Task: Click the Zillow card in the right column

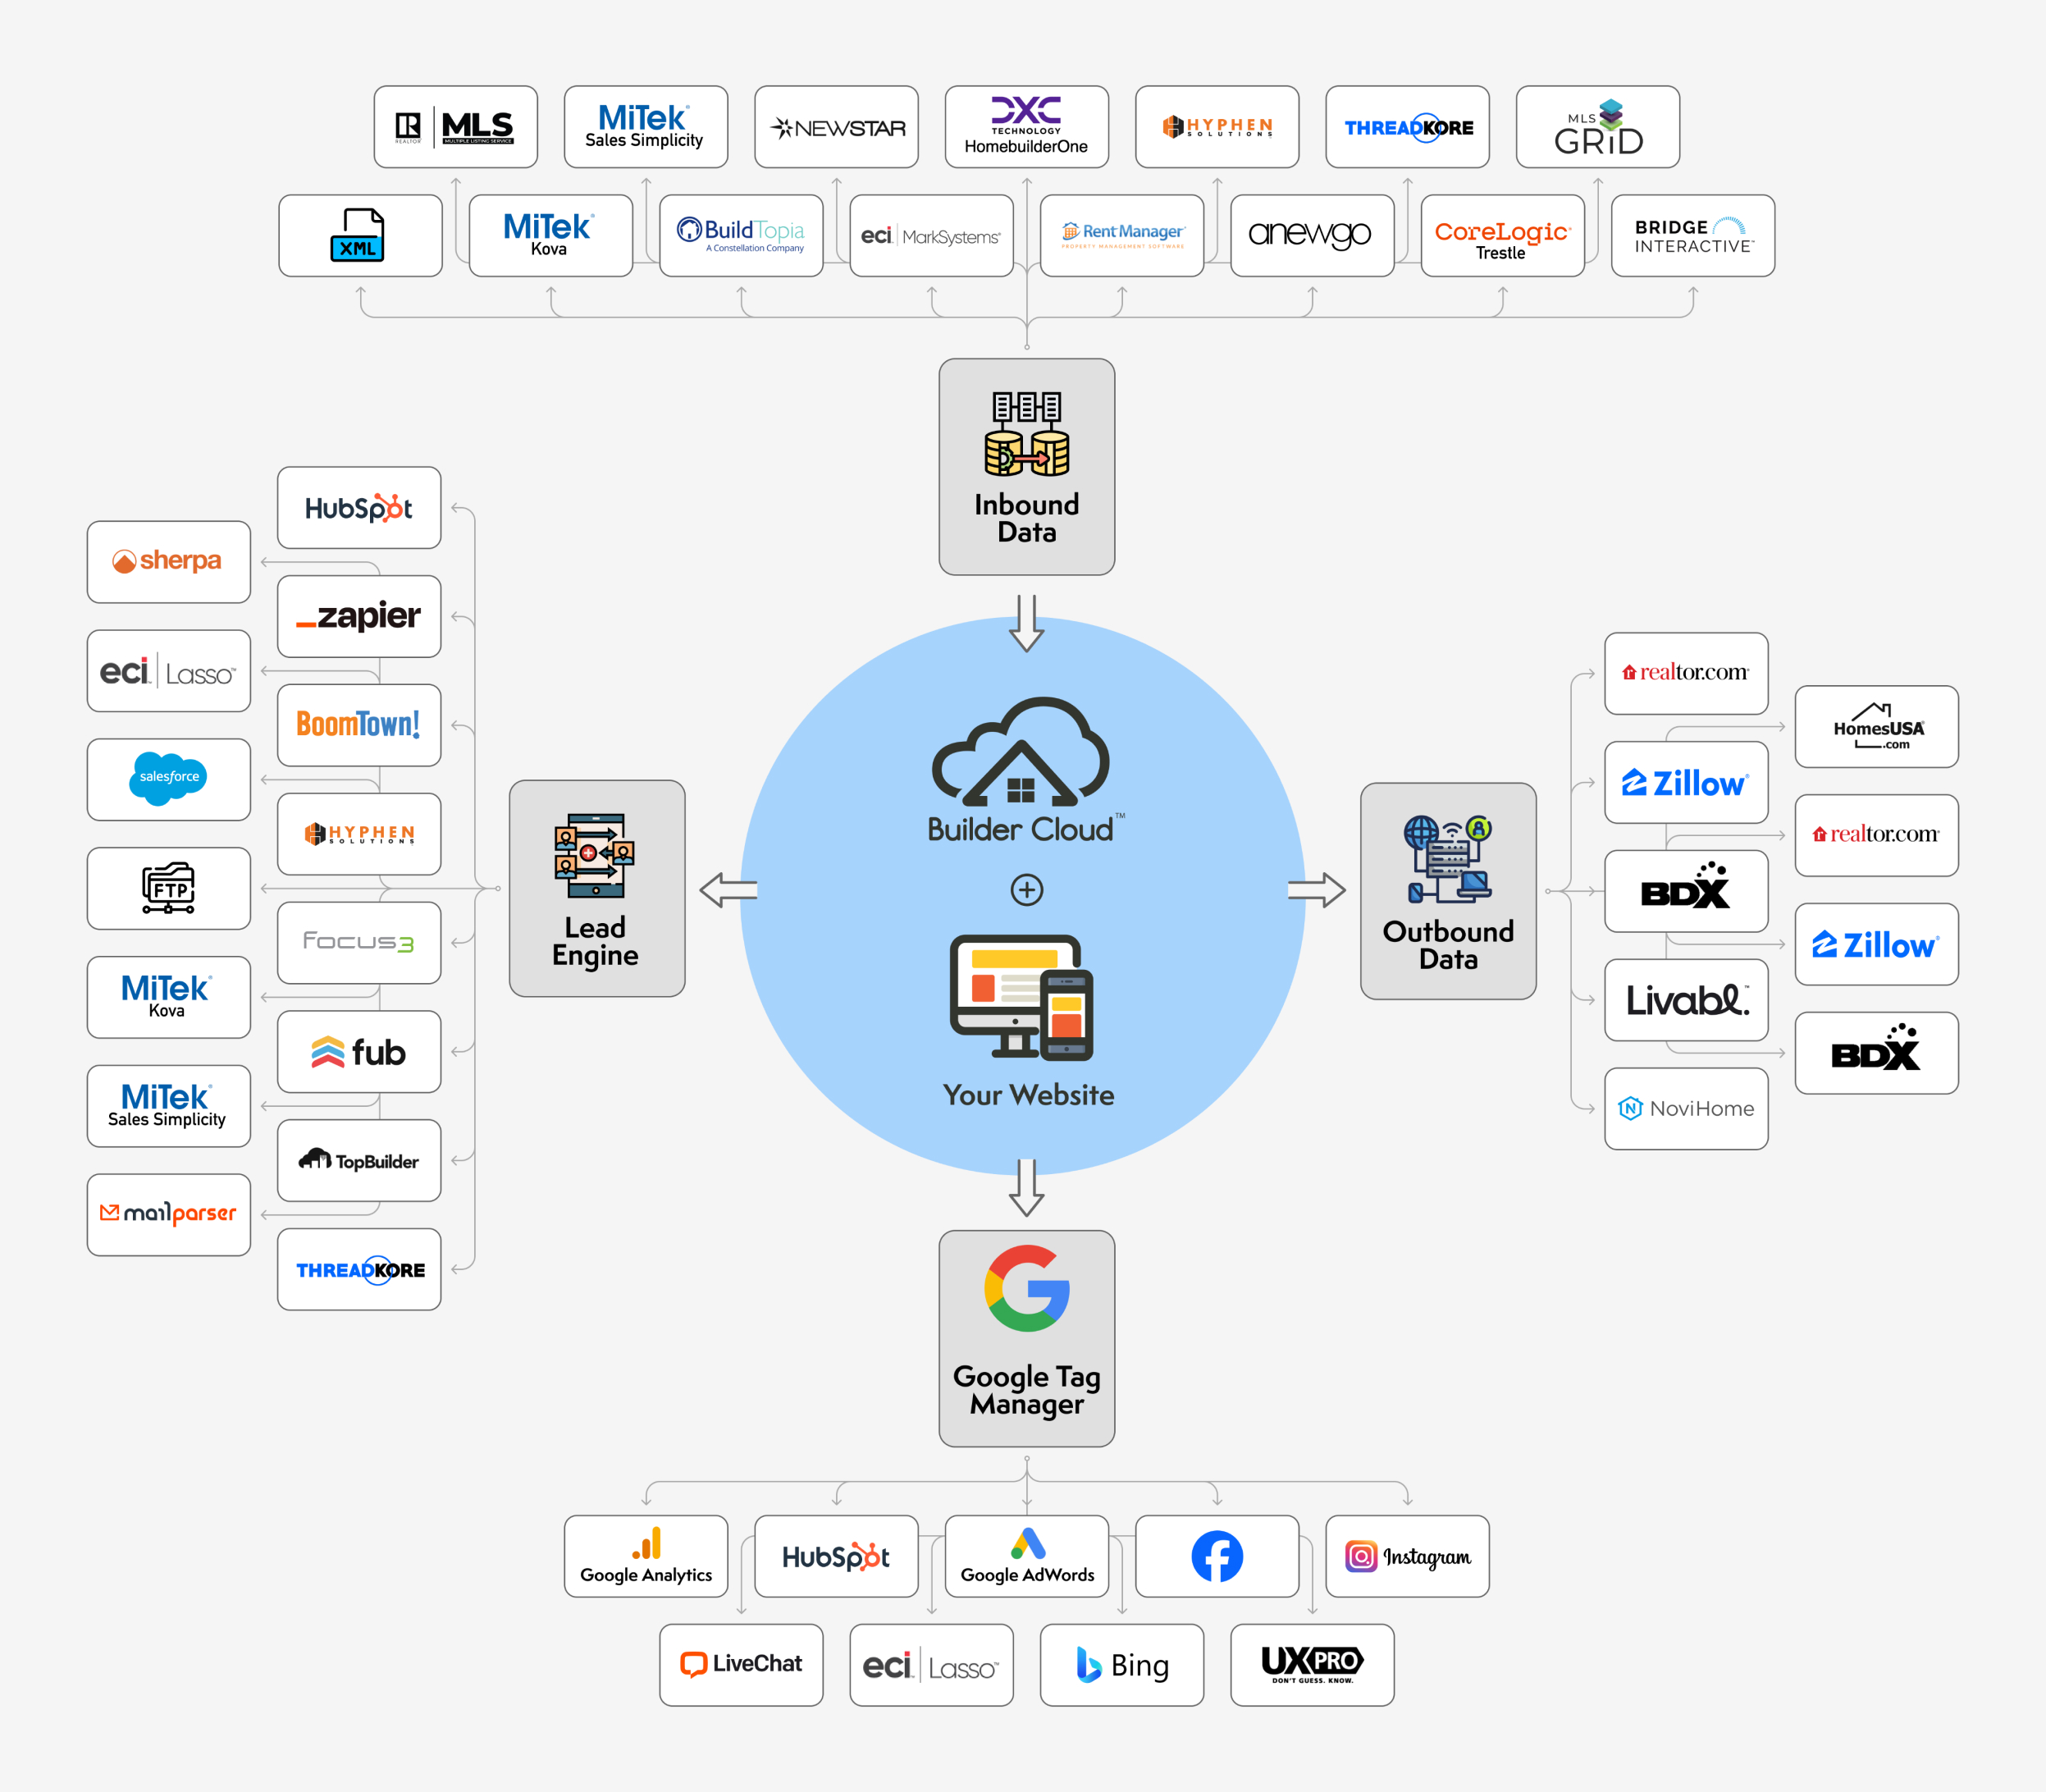Action: (1877, 944)
